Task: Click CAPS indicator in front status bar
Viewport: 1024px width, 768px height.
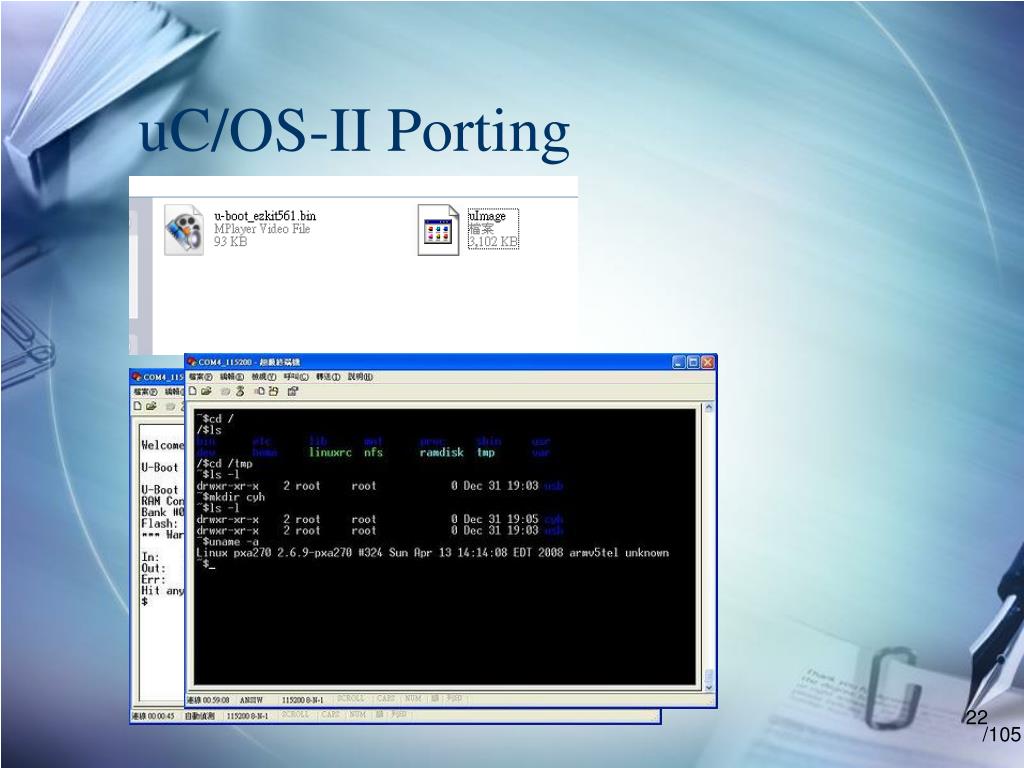Action: (x=386, y=698)
